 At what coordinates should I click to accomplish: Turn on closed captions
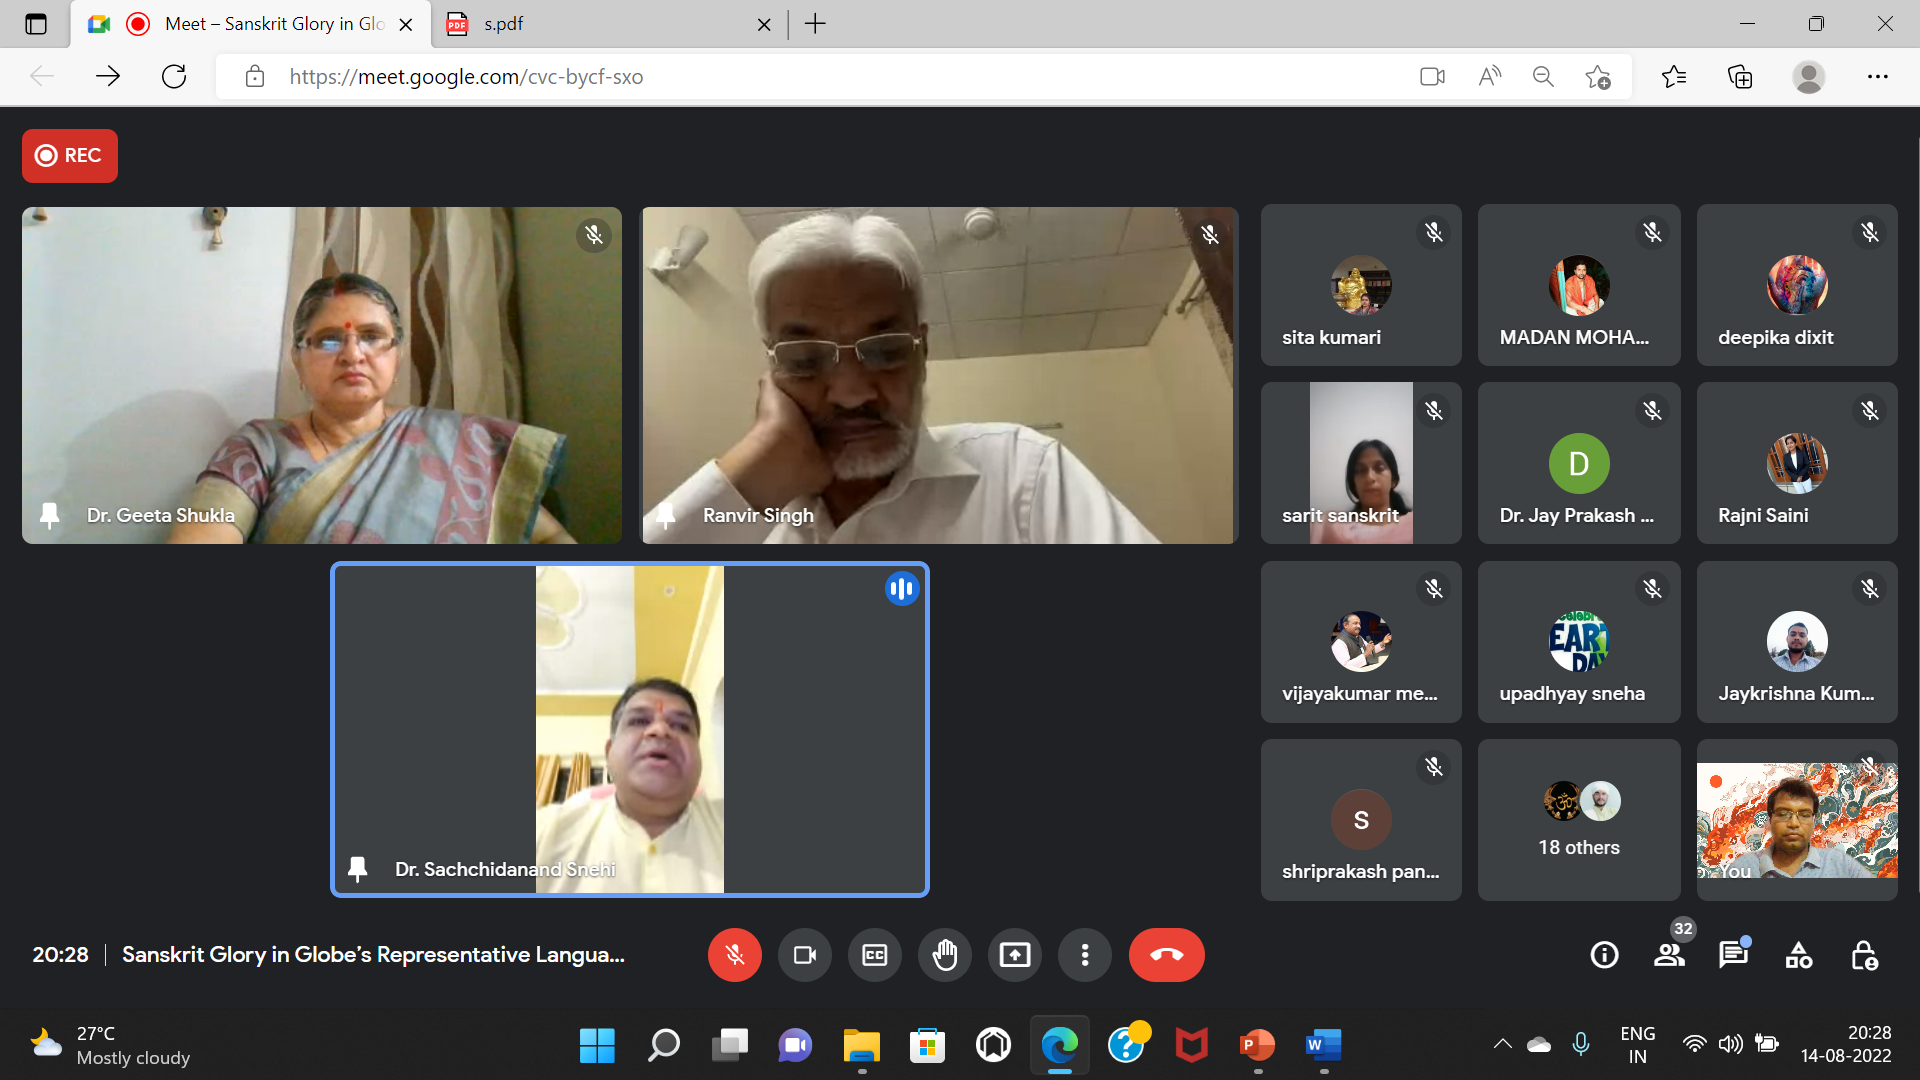(x=874, y=955)
